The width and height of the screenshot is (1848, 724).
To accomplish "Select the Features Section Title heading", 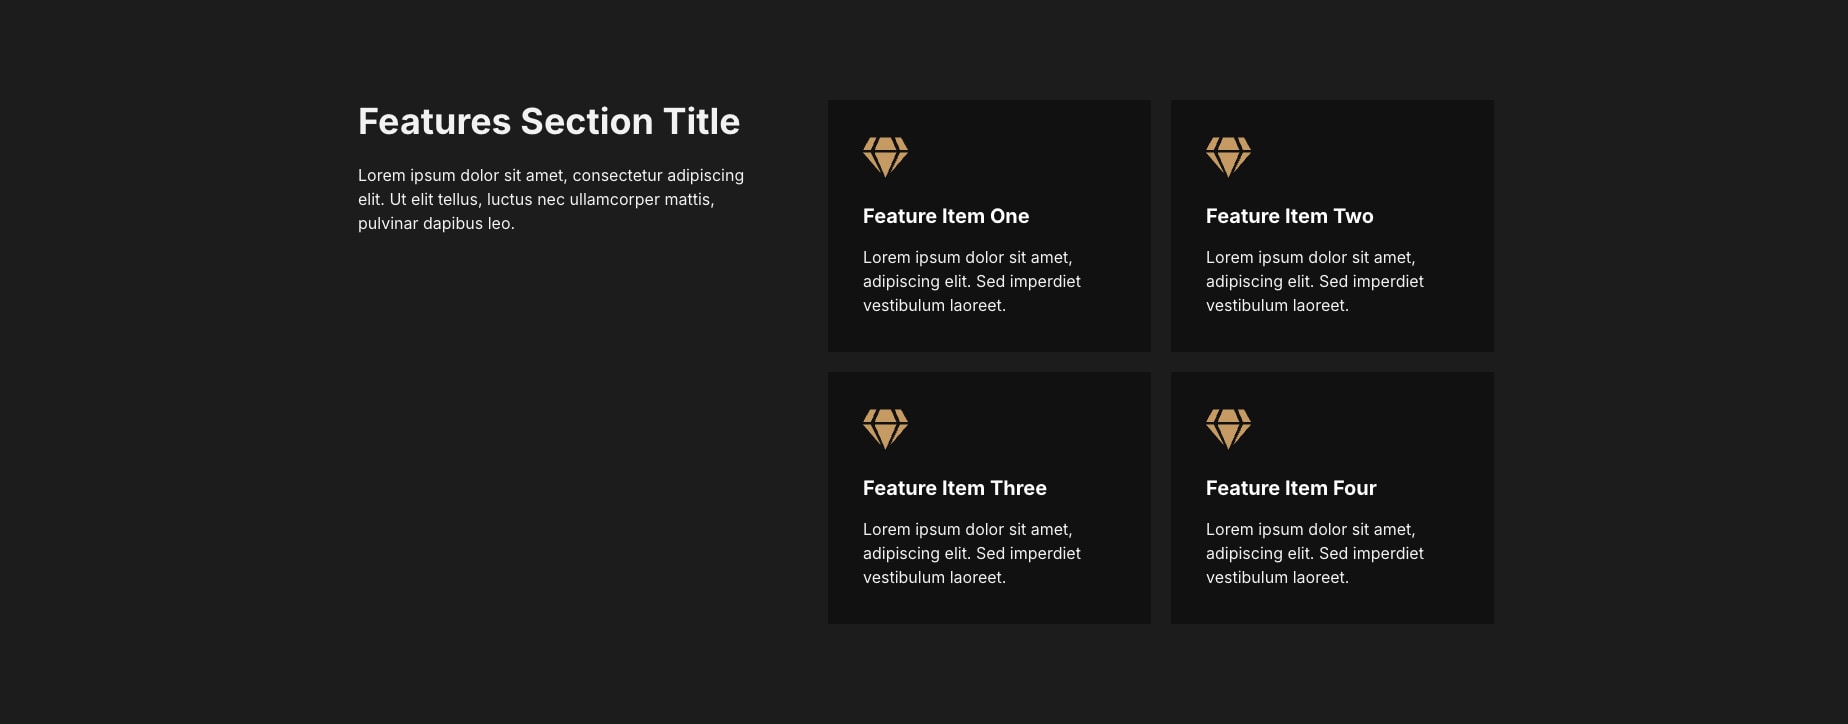I will tap(549, 120).
